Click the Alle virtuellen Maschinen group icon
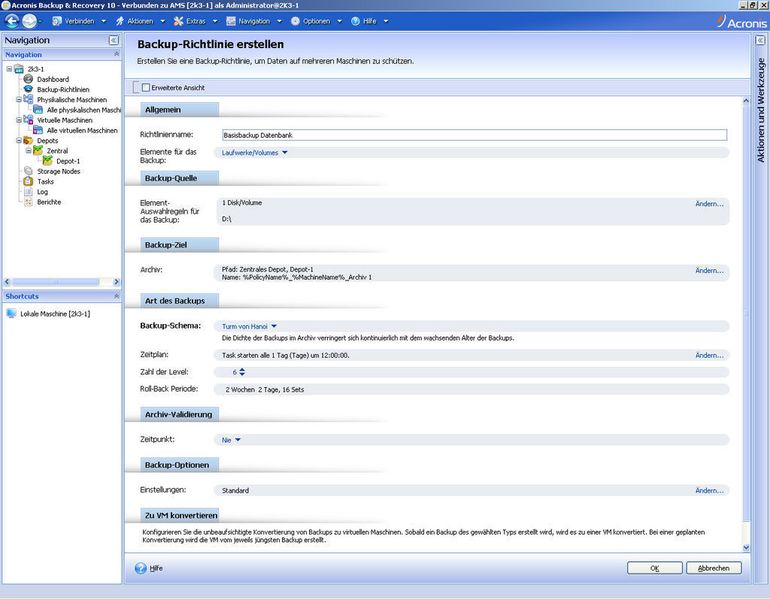Image resolution: width=770 pixels, height=600 pixels. click(38, 130)
